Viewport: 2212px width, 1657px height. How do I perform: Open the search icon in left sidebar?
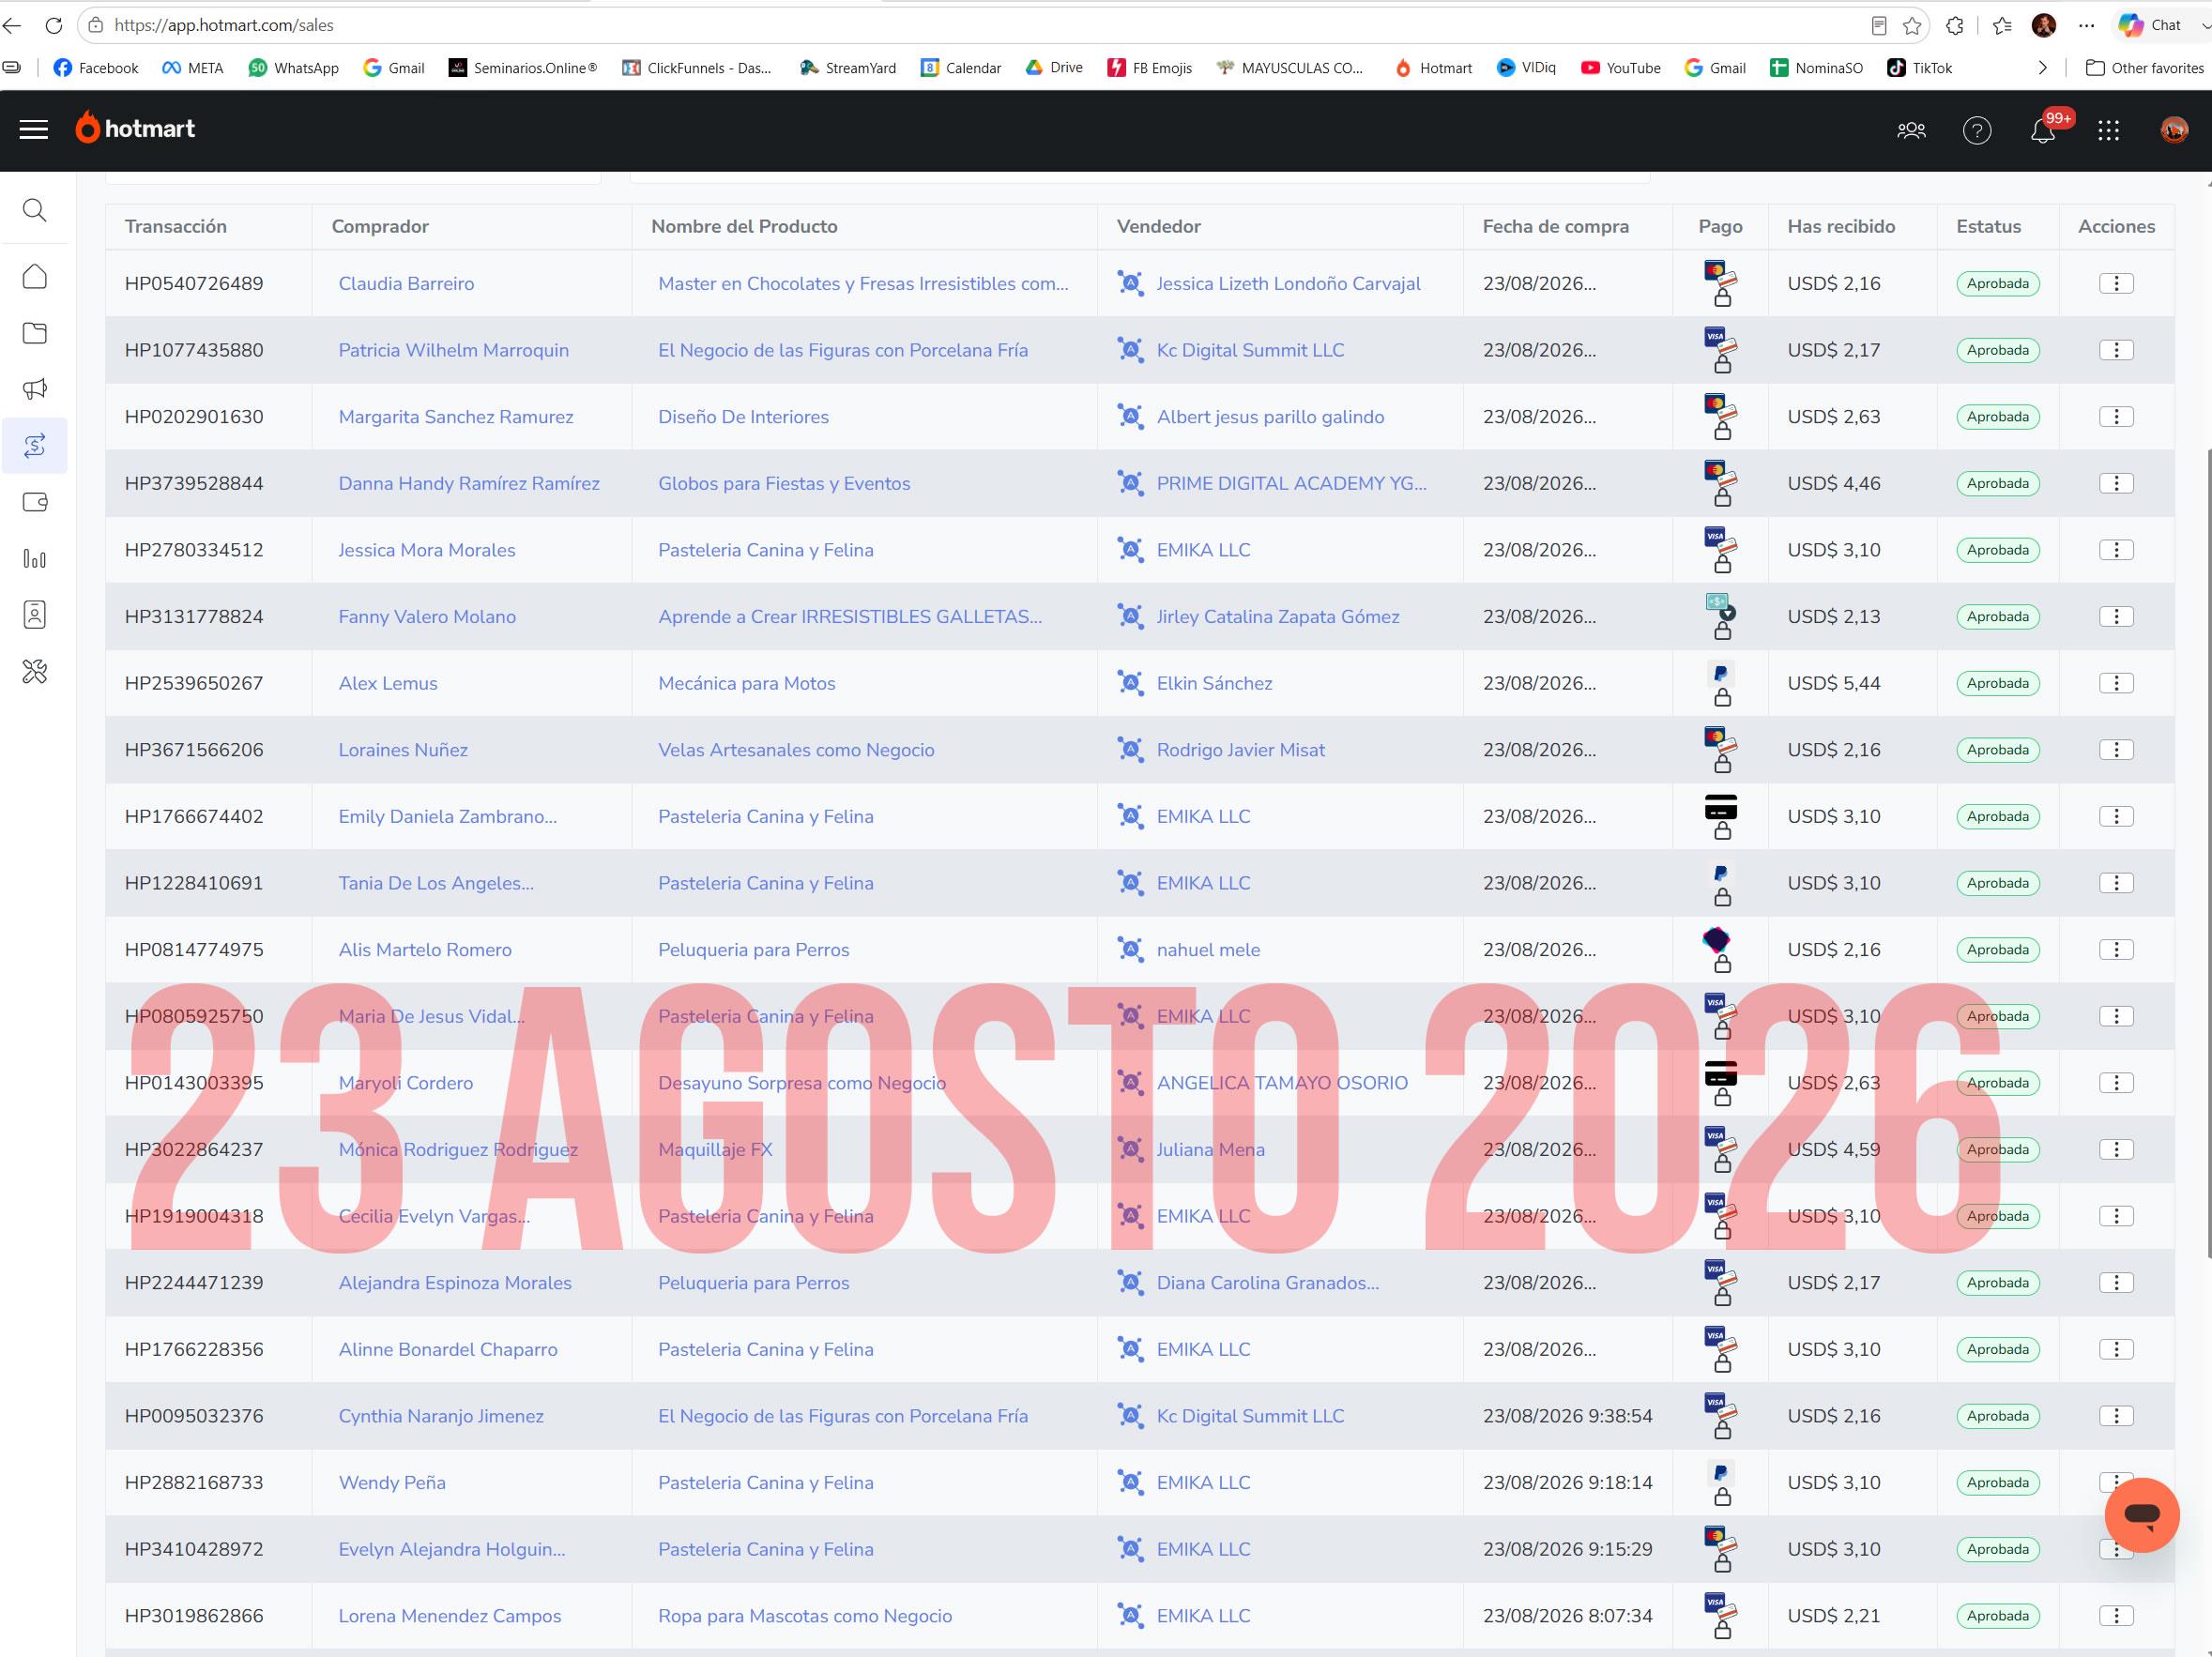click(34, 210)
